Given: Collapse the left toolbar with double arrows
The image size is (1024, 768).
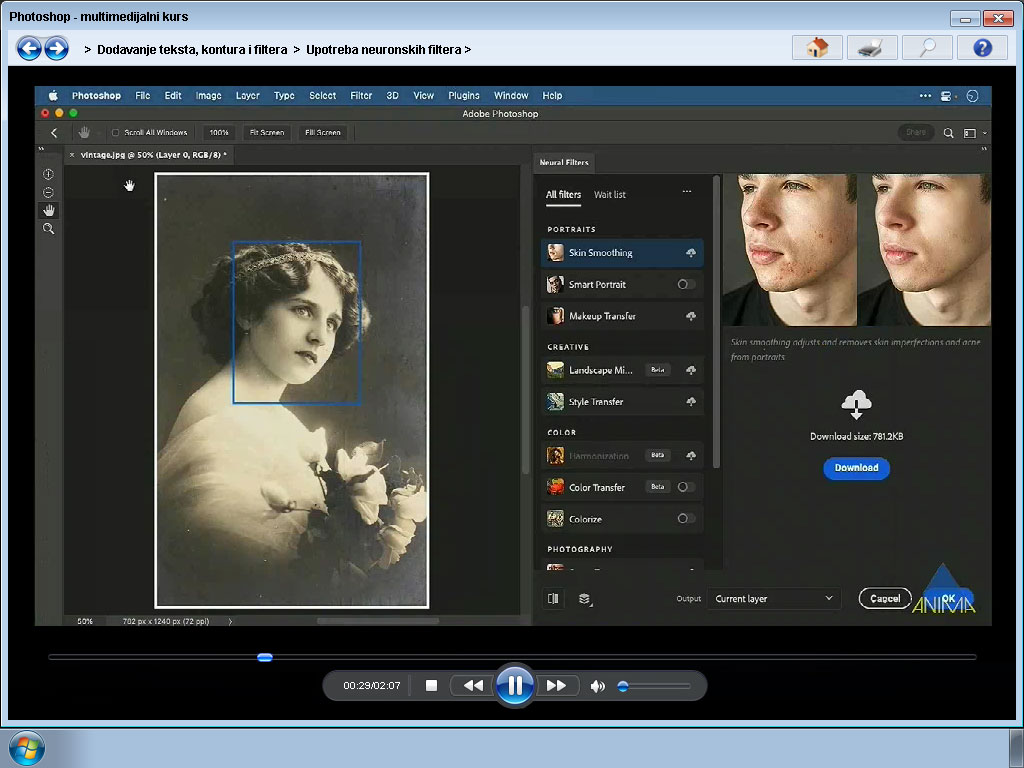Looking at the screenshot, I should coord(42,149).
